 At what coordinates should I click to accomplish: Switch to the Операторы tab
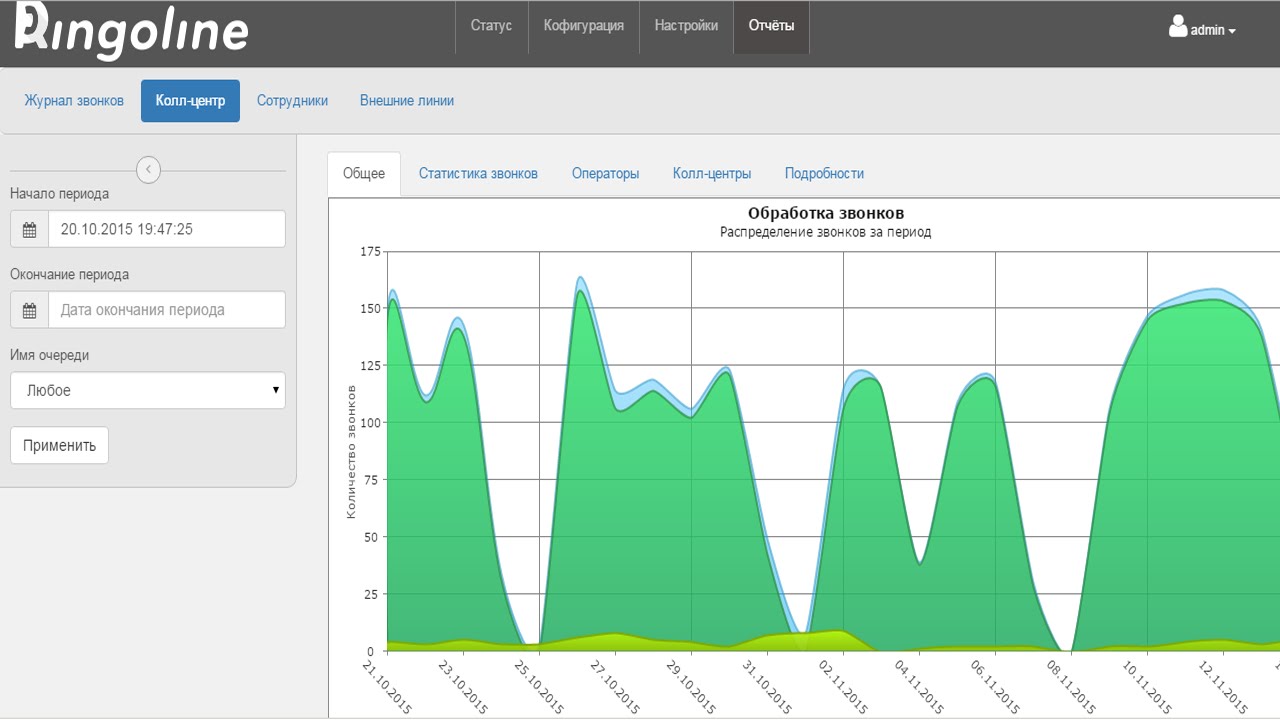605,174
